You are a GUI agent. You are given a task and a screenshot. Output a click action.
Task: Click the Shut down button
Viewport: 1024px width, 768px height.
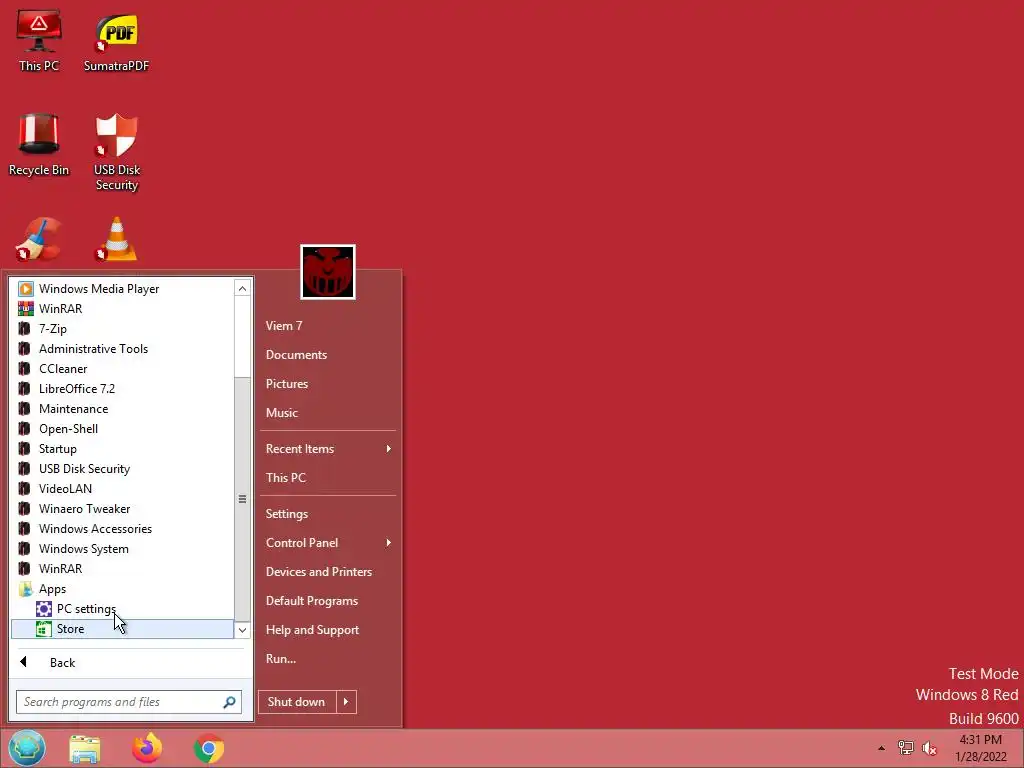pos(297,702)
